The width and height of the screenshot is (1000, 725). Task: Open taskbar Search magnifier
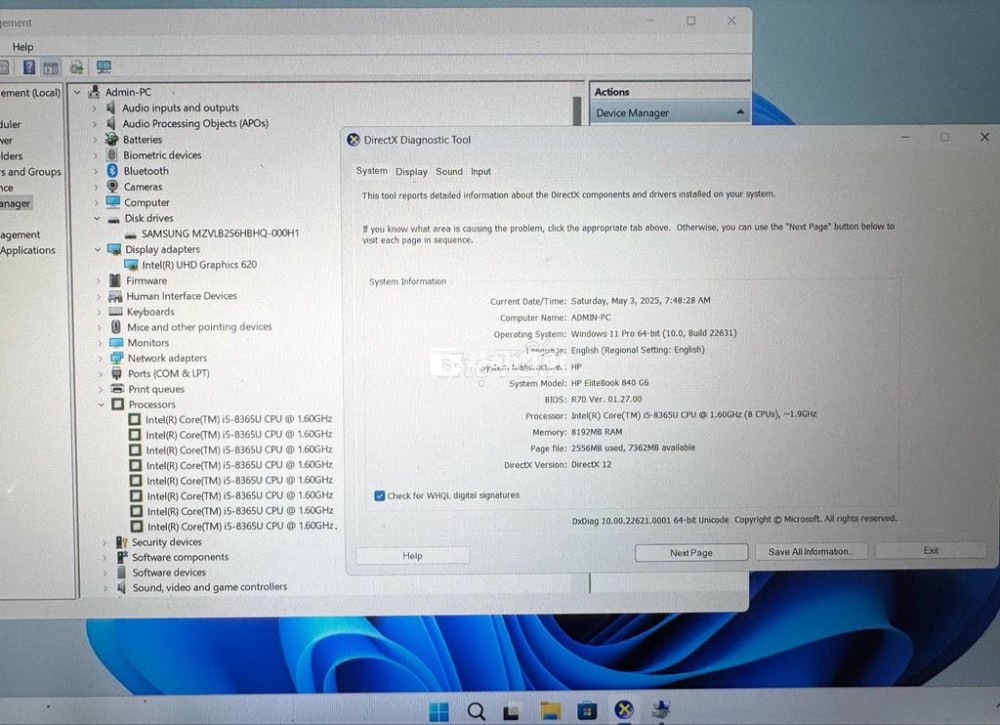click(x=476, y=710)
